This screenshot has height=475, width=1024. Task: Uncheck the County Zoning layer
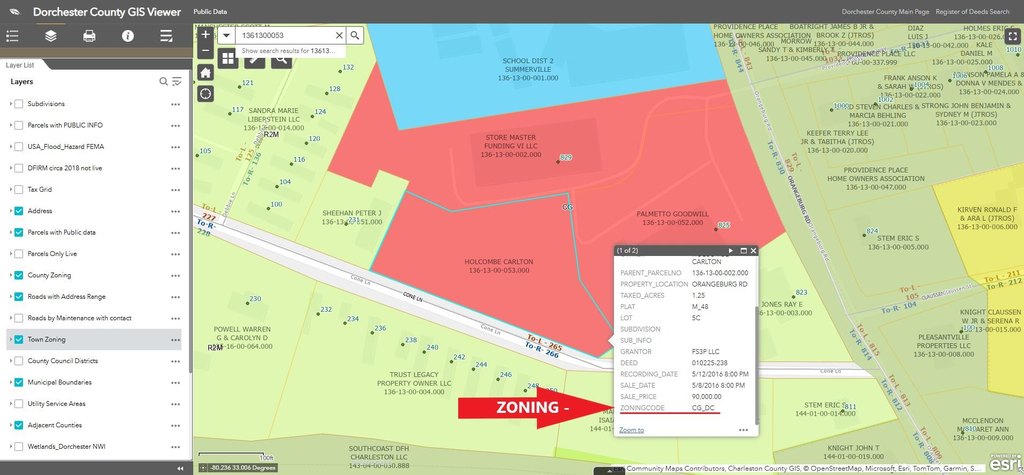pos(19,275)
